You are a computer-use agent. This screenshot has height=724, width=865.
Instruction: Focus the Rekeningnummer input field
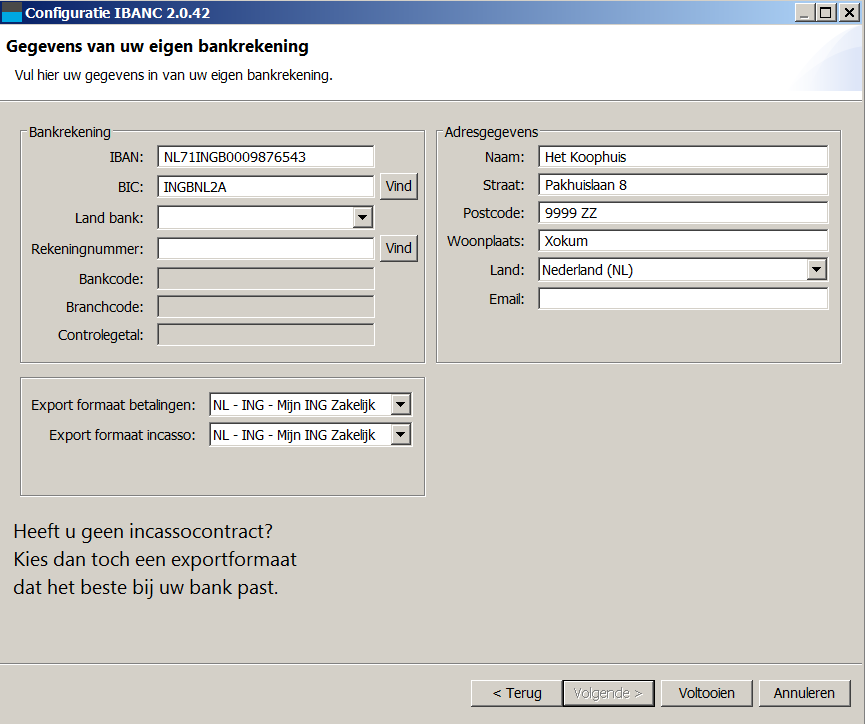tap(265, 248)
